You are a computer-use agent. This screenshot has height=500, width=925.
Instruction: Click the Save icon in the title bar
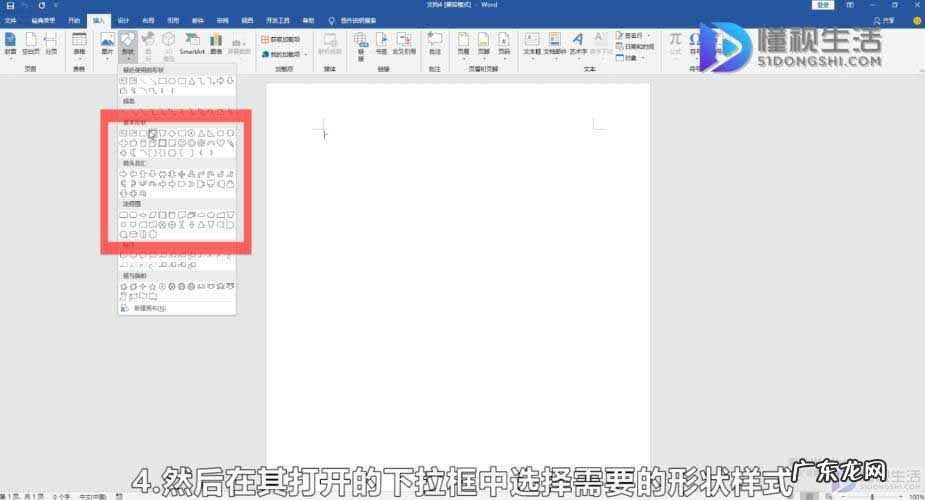click(10, 5)
